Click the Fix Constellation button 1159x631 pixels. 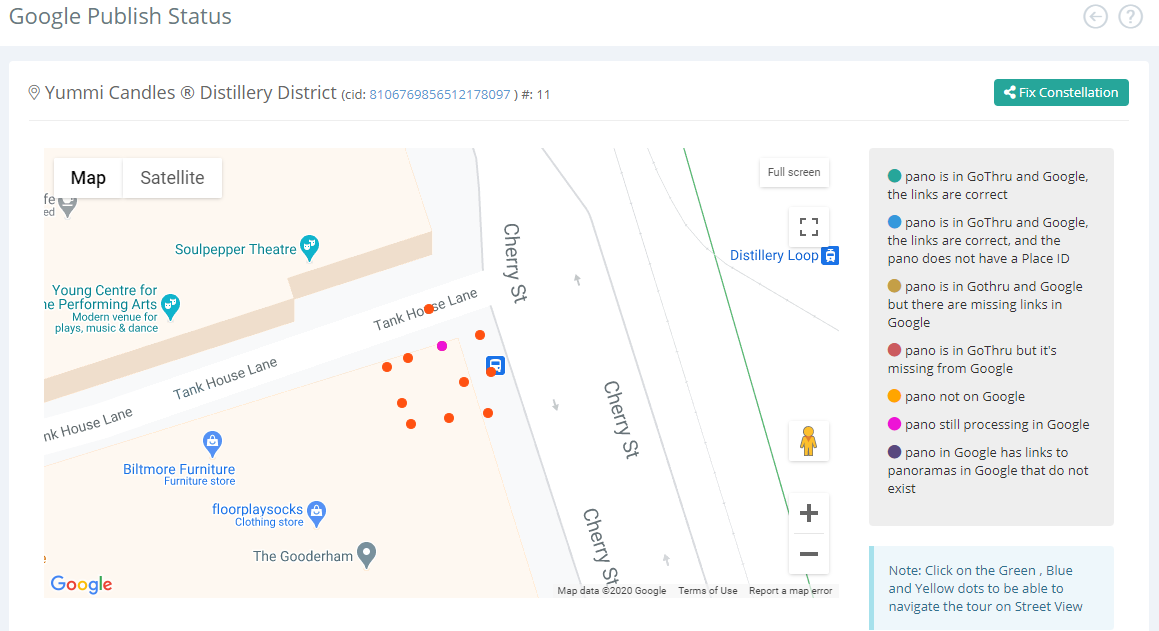pos(1061,92)
